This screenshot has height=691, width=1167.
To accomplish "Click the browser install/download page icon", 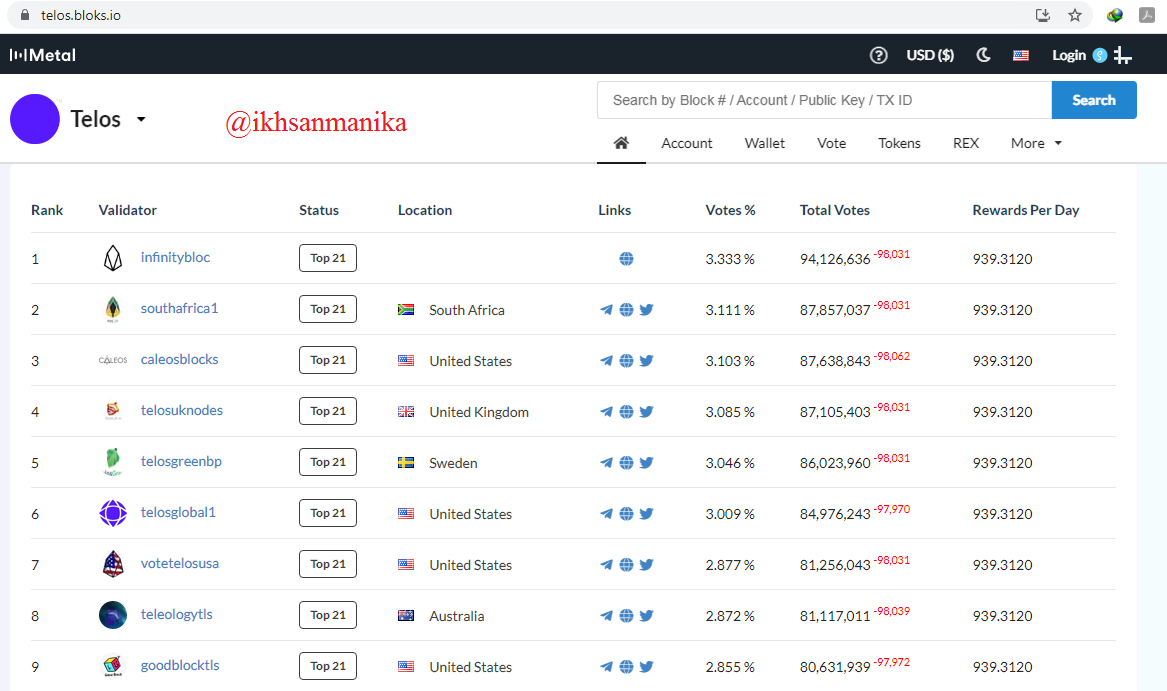I will click(1043, 15).
